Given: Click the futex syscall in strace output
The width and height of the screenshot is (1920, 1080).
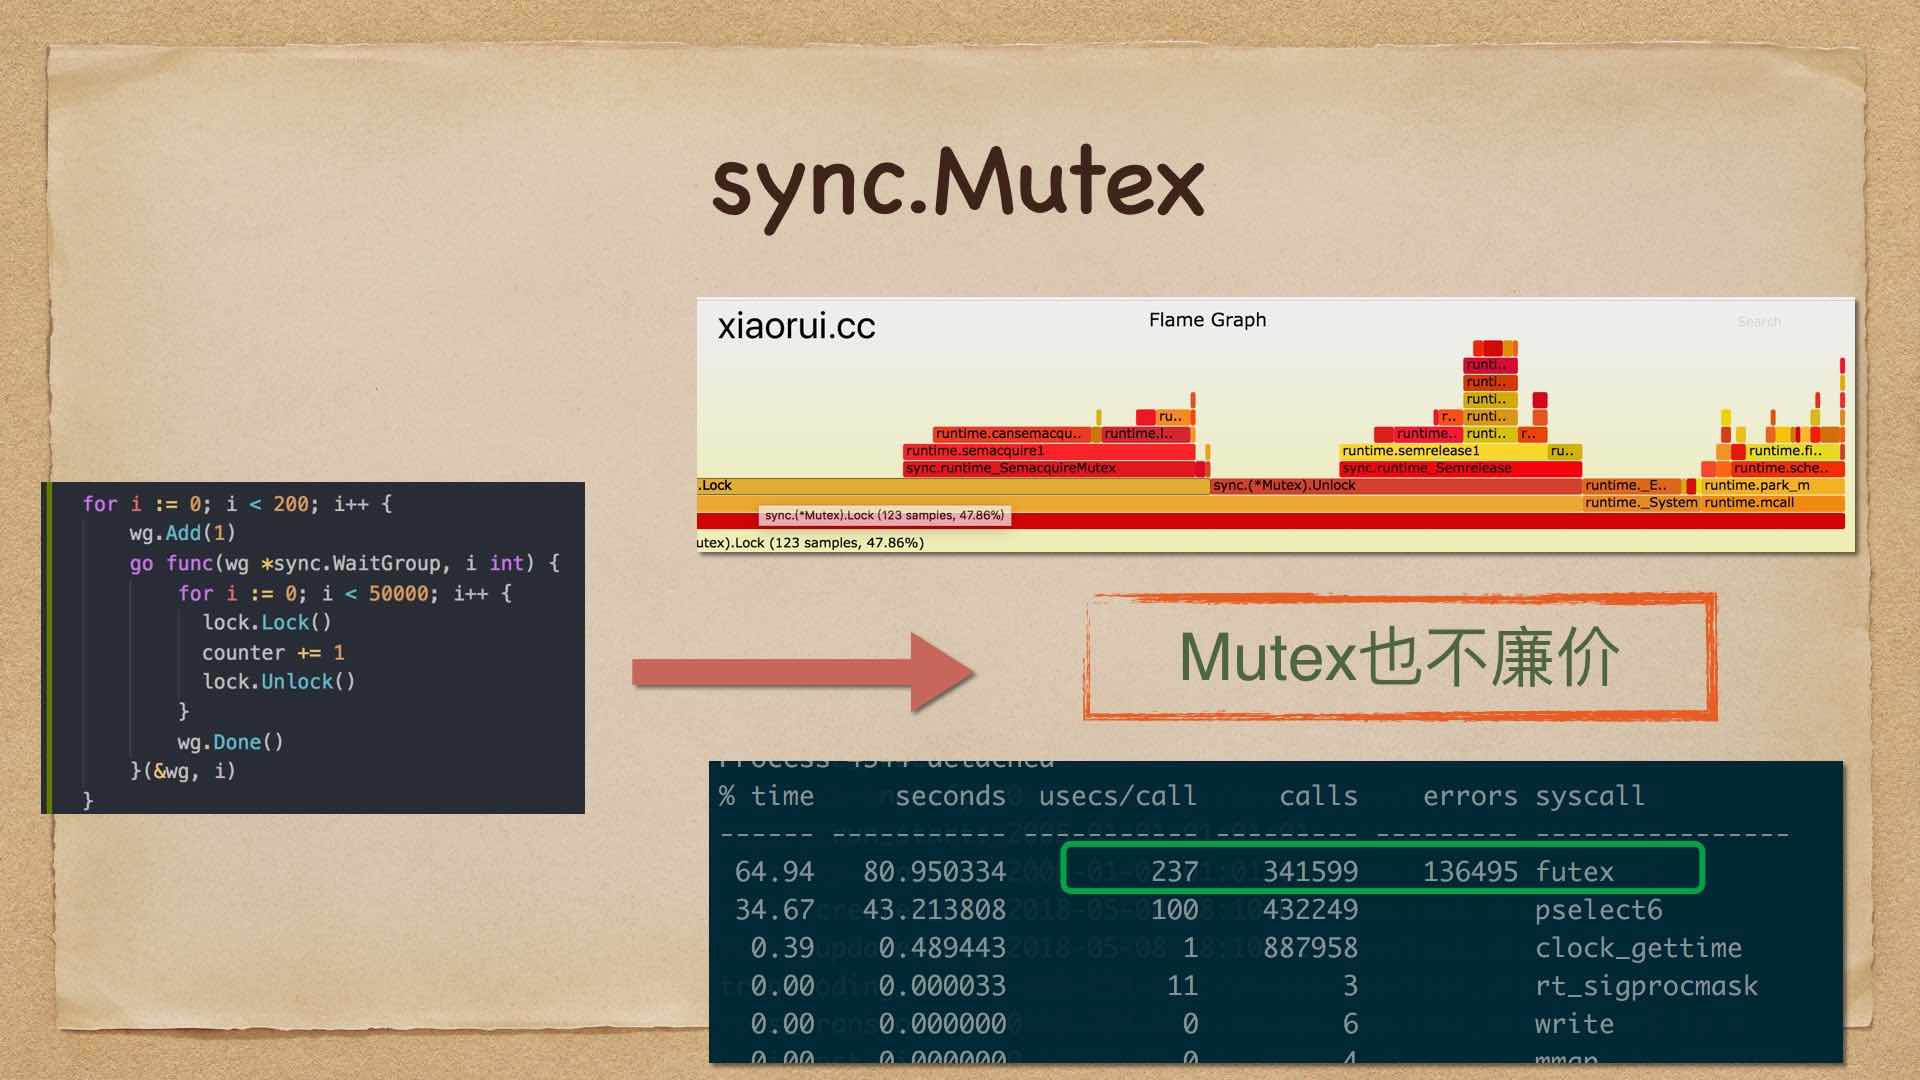Looking at the screenshot, I should click(1574, 872).
